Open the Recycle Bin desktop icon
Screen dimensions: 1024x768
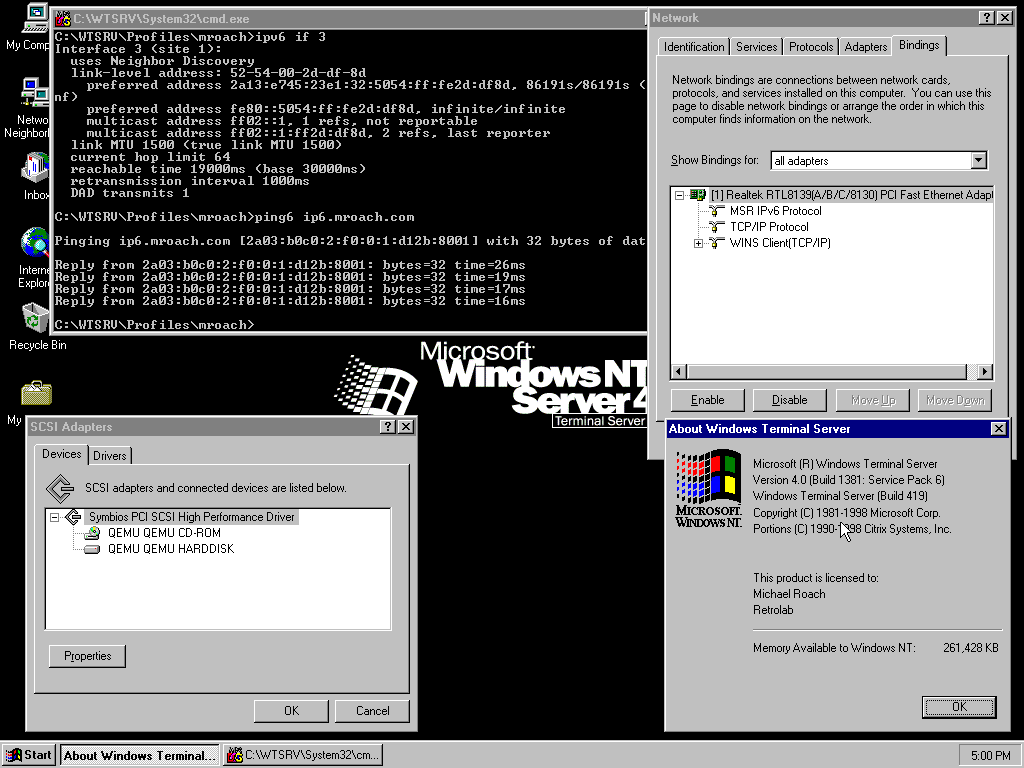(35, 318)
